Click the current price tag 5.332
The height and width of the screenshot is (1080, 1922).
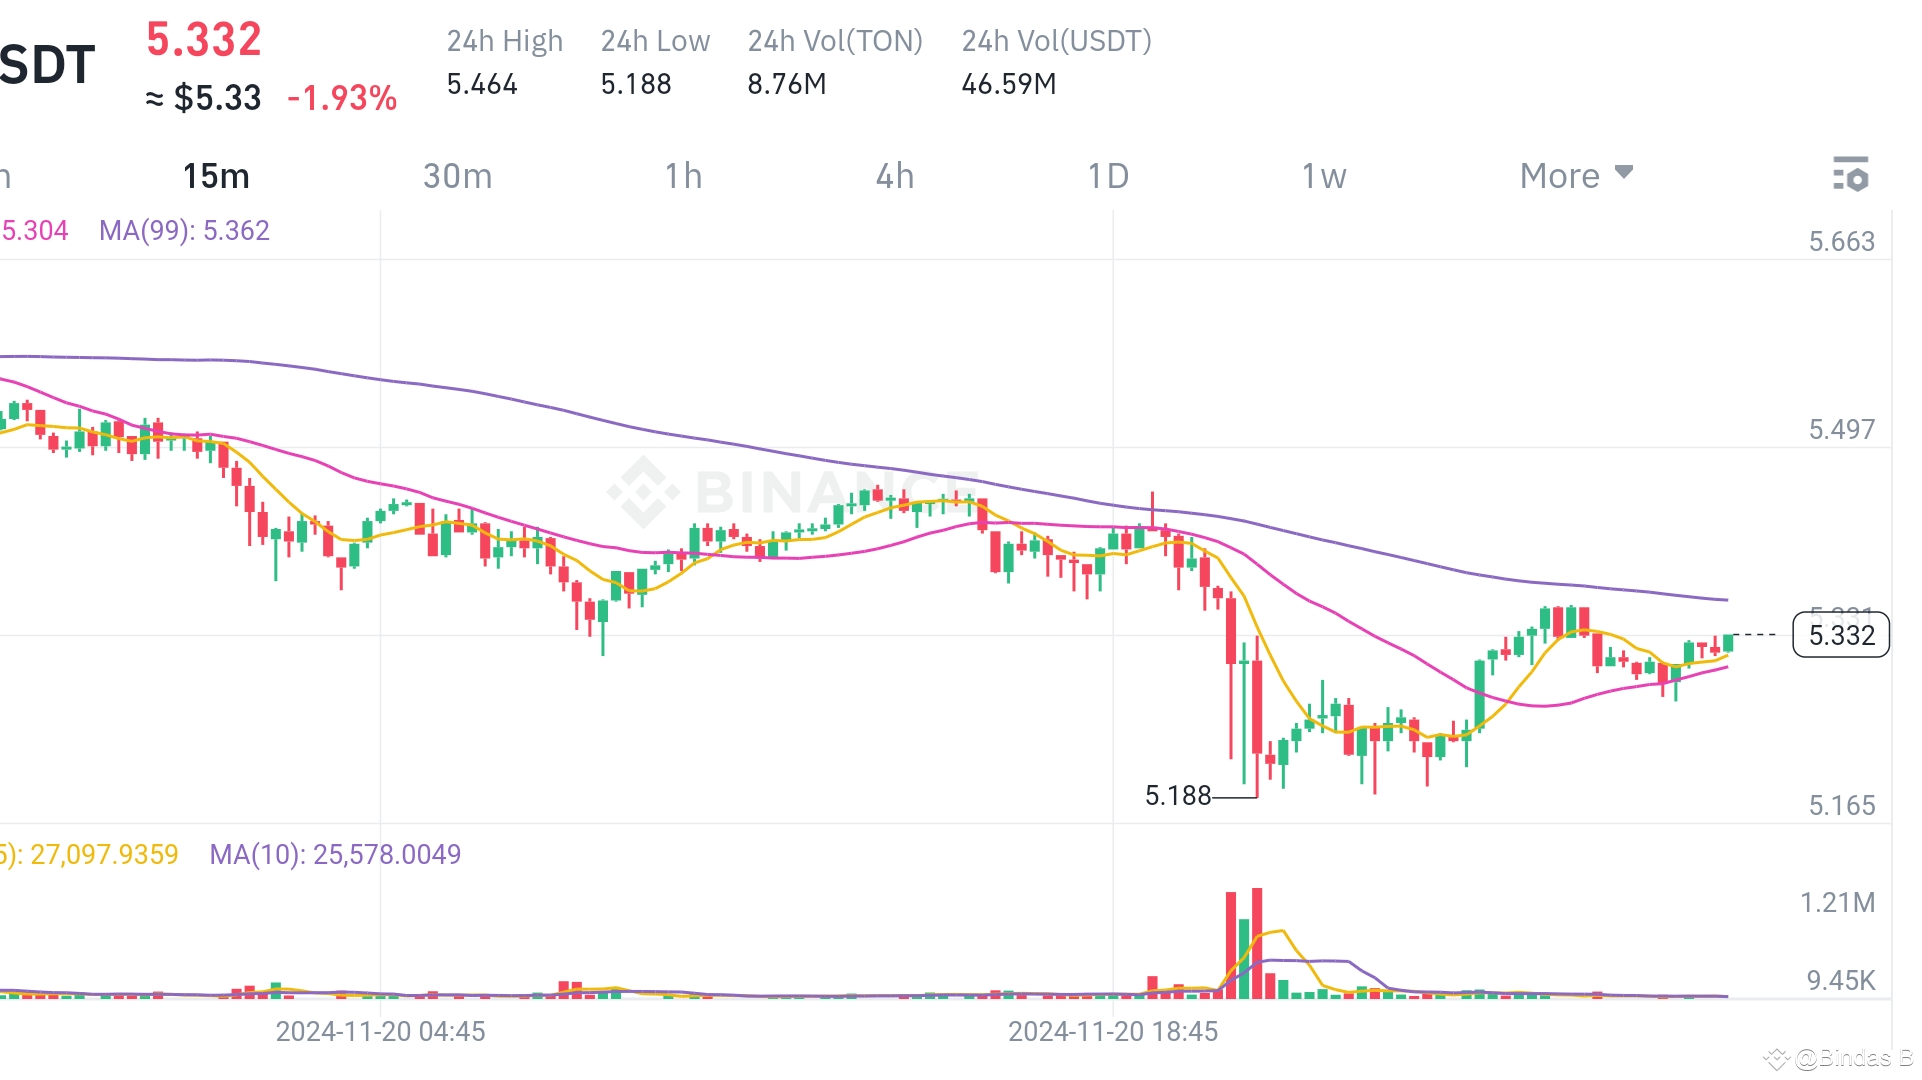[1843, 635]
